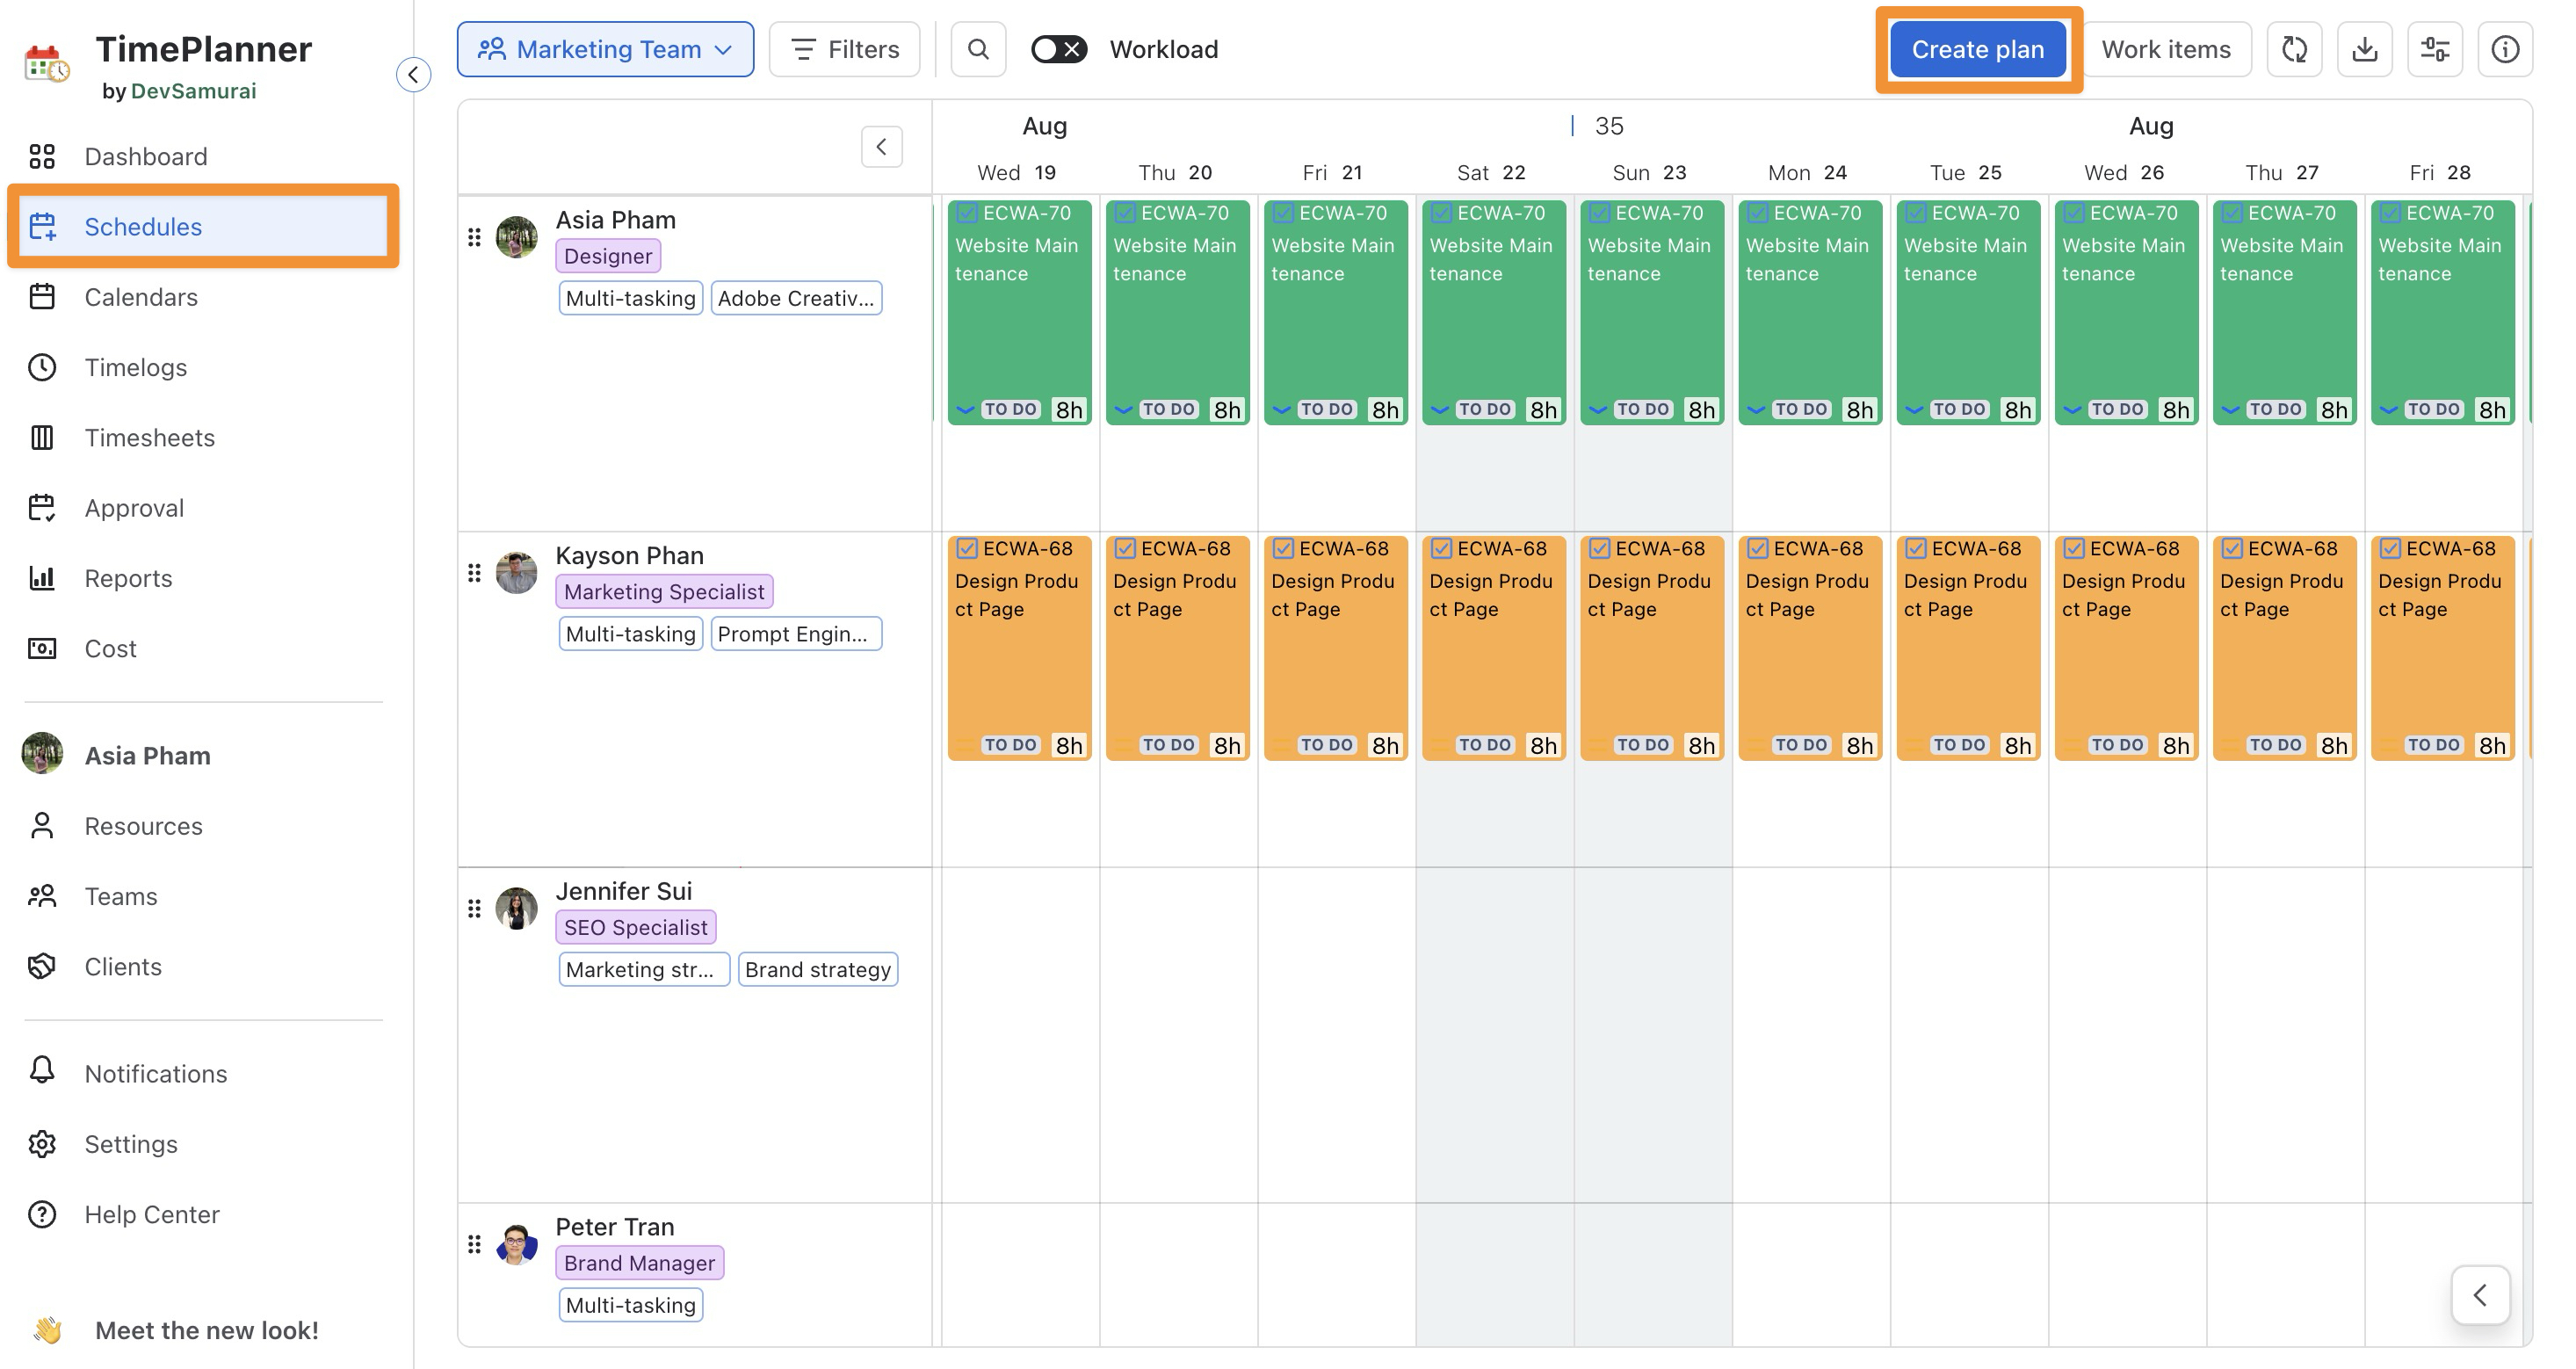Viewport: 2576px width, 1369px height.
Task: Click the search magnifier icon
Action: click(x=978, y=49)
